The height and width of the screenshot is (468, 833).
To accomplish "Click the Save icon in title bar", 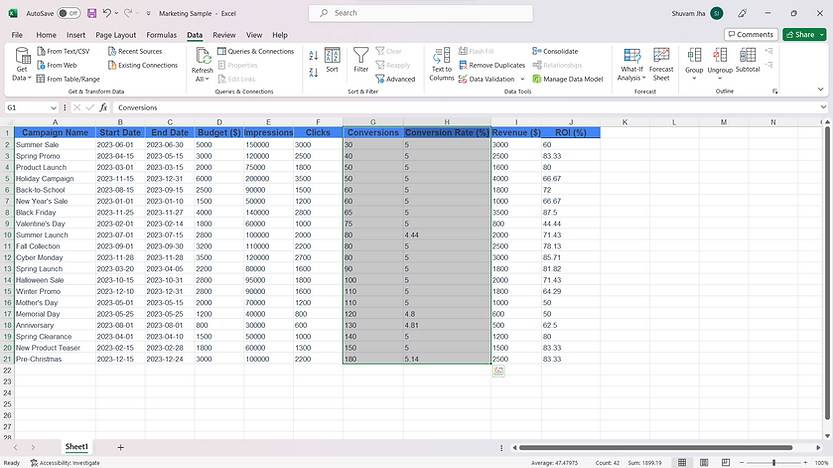I will click(92, 13).
